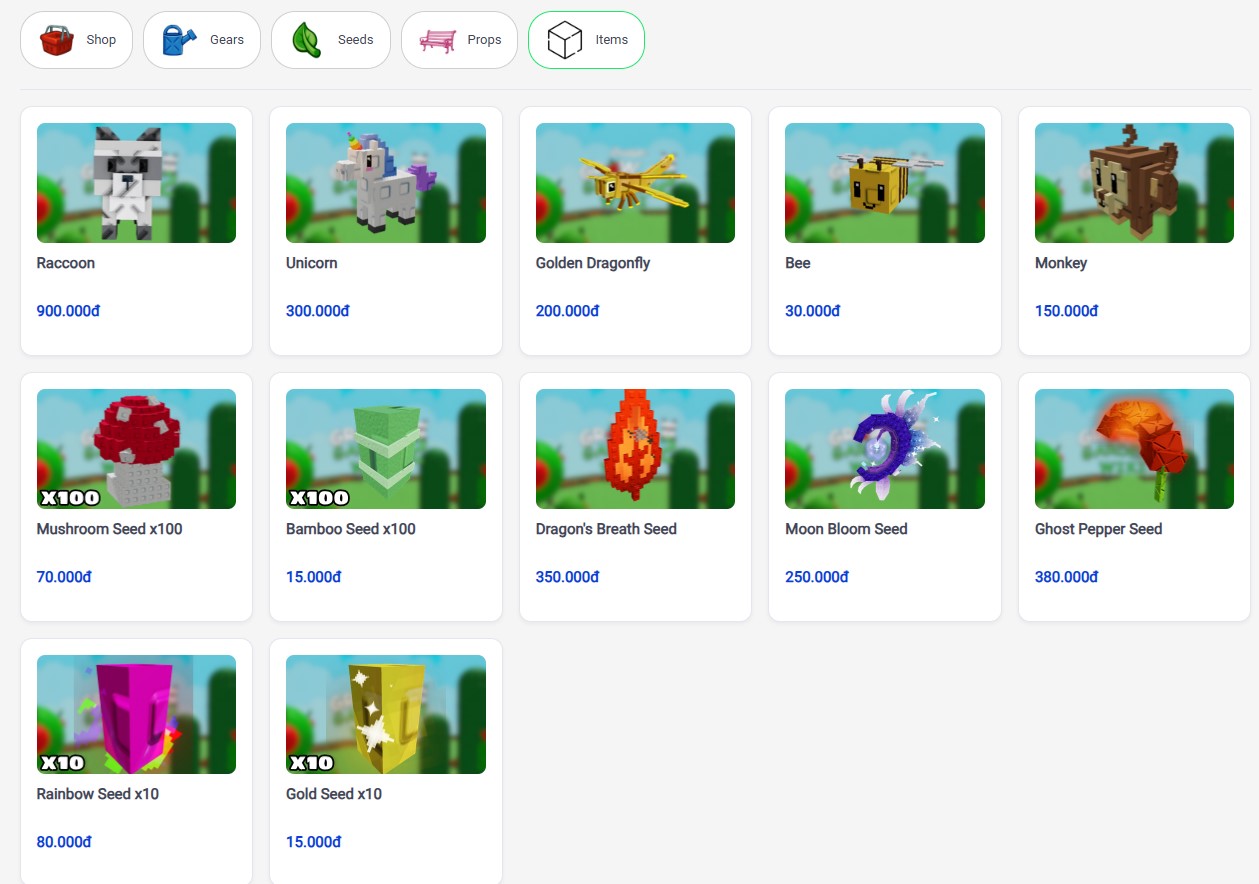Select the Ghost Pepper Seed title
Viewport: 1259px width, 884px height.
coord(1098,529)
